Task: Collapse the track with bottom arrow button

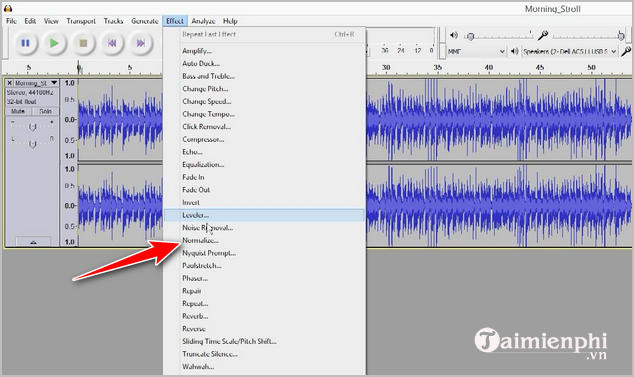Action: coord(33,241)
